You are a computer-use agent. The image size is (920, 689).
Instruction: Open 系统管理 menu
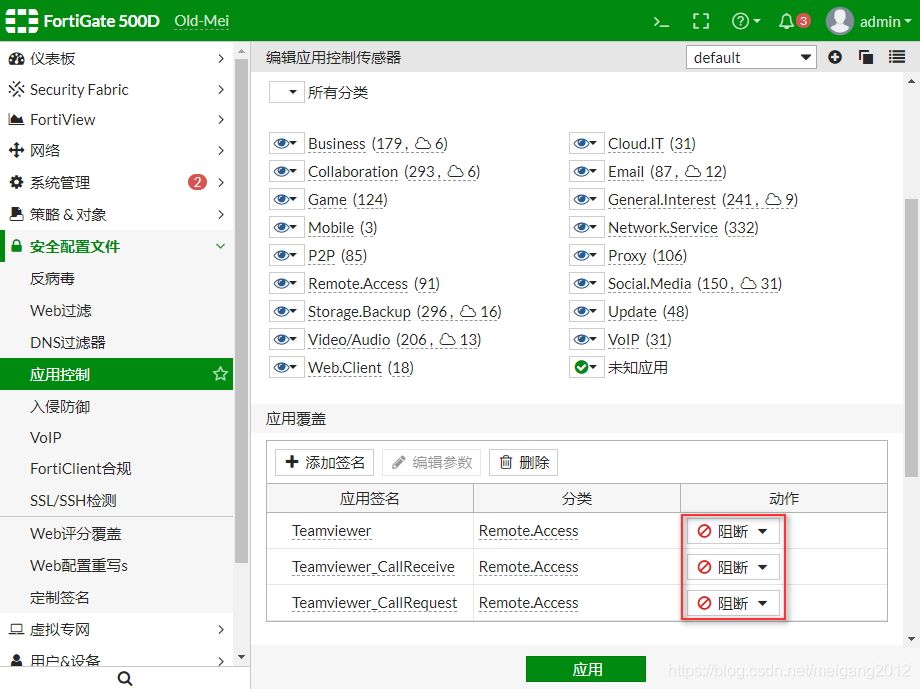(117, 183)
